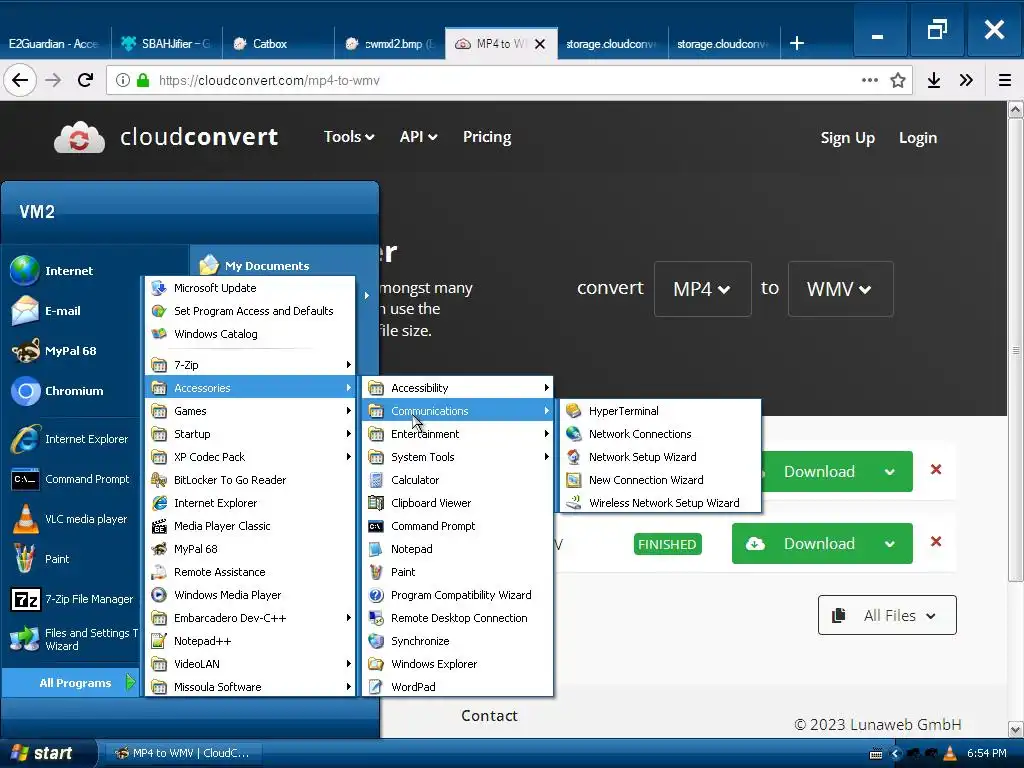Screen dimensions: 1024x768
Task: Click MP4 to WMV taskbar button
Action: pos(182,753)
